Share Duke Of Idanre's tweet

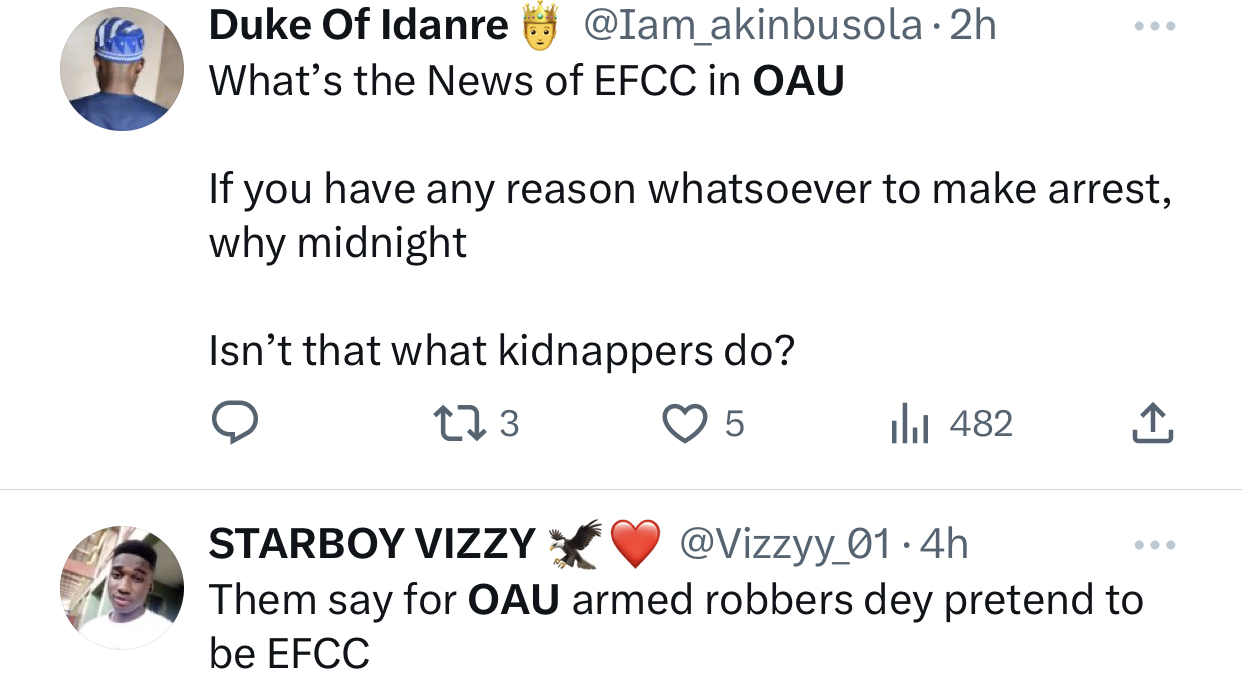point(1151,424)
